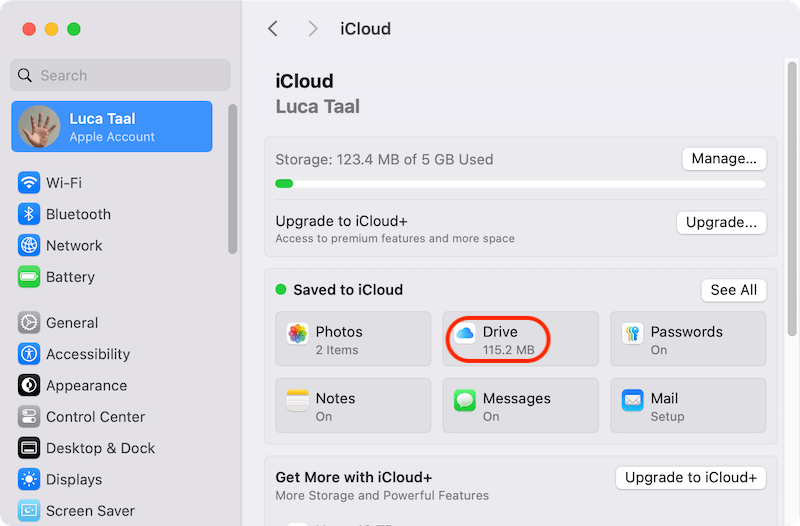The width and height of the screenshot is (800, 526).
Task: Open the Photos 2 Items tile
Action: (x=353, y=339)
